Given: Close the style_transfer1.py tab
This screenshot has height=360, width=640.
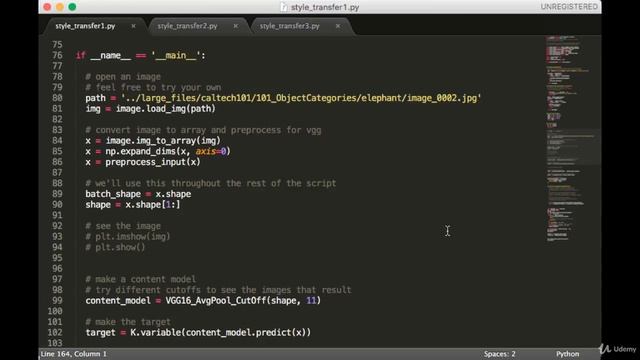Looking at the screenshot, I should [x=133, y=26].
